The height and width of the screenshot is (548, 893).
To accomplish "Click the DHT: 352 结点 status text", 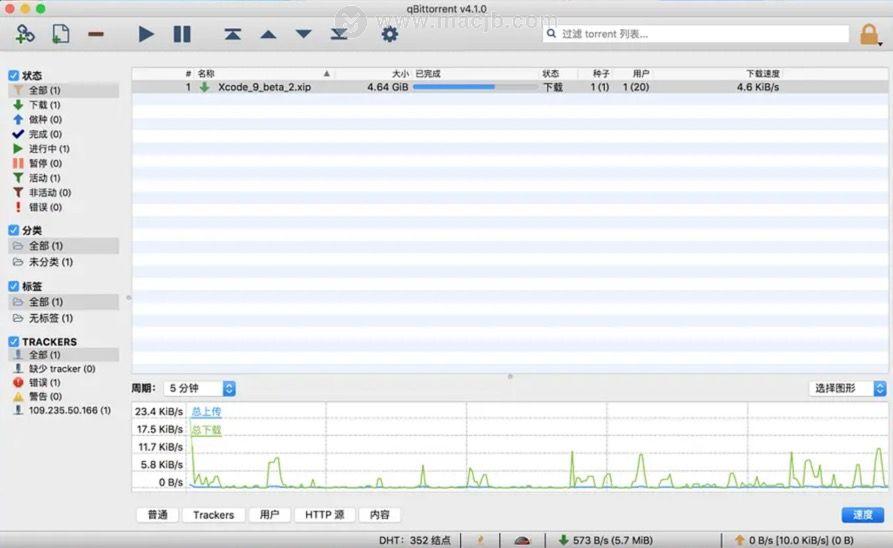I will tap(415, 540).
